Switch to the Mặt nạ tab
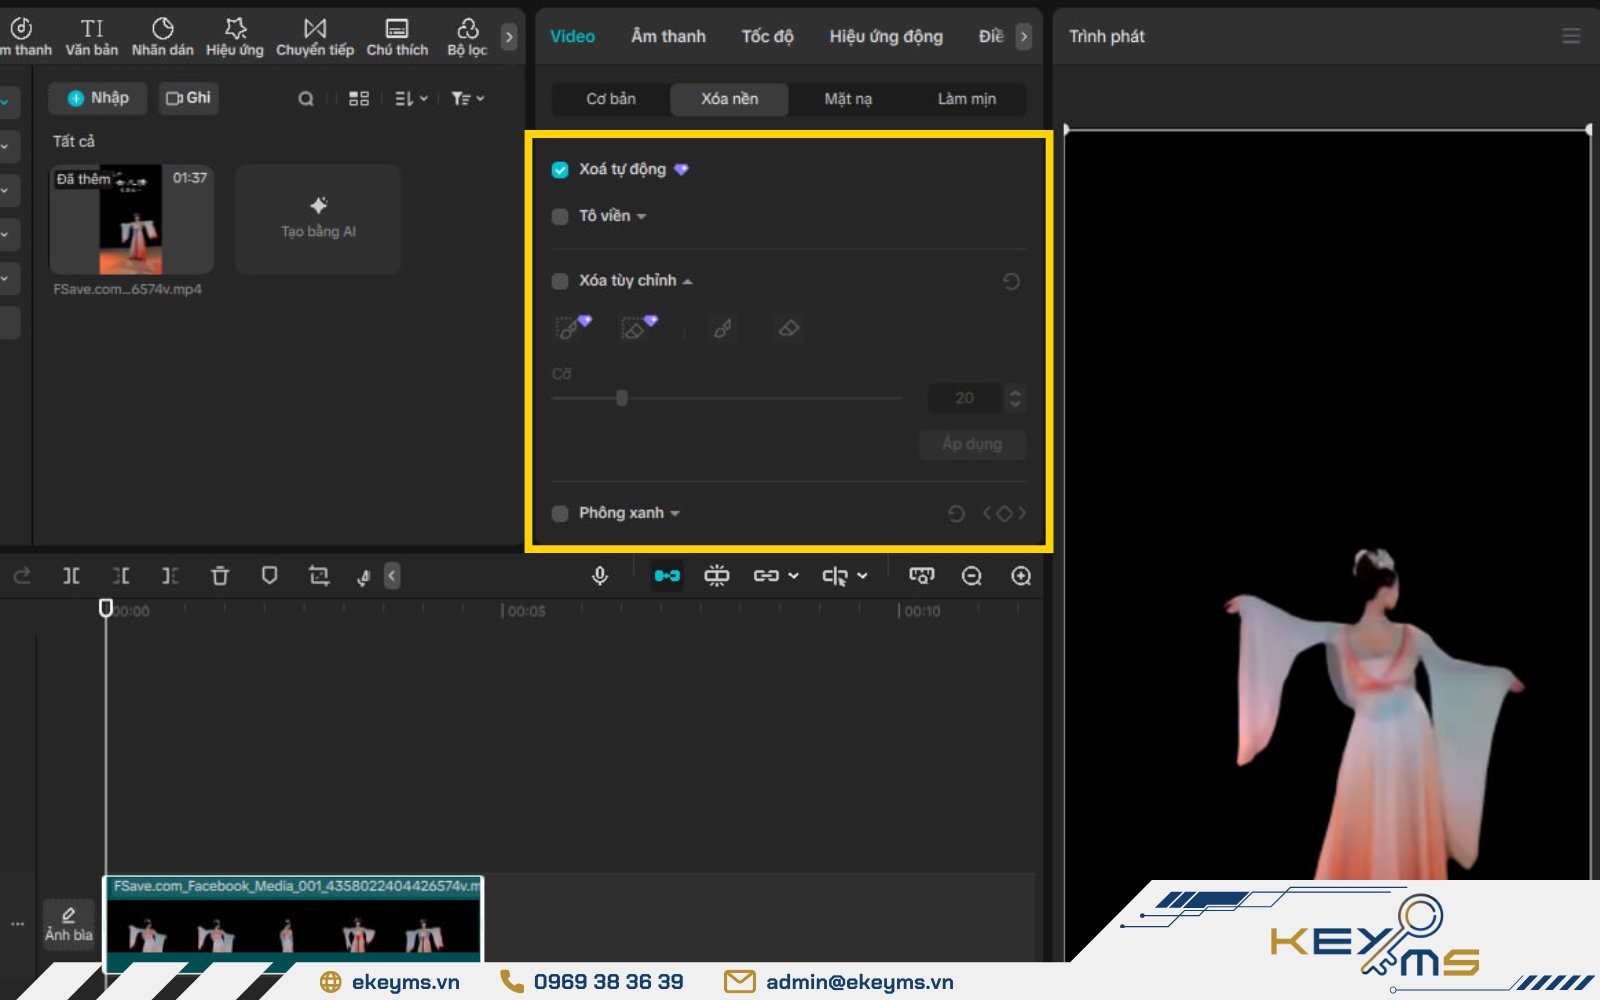This screenshot has height=1000, width=1600. (847, 99)
